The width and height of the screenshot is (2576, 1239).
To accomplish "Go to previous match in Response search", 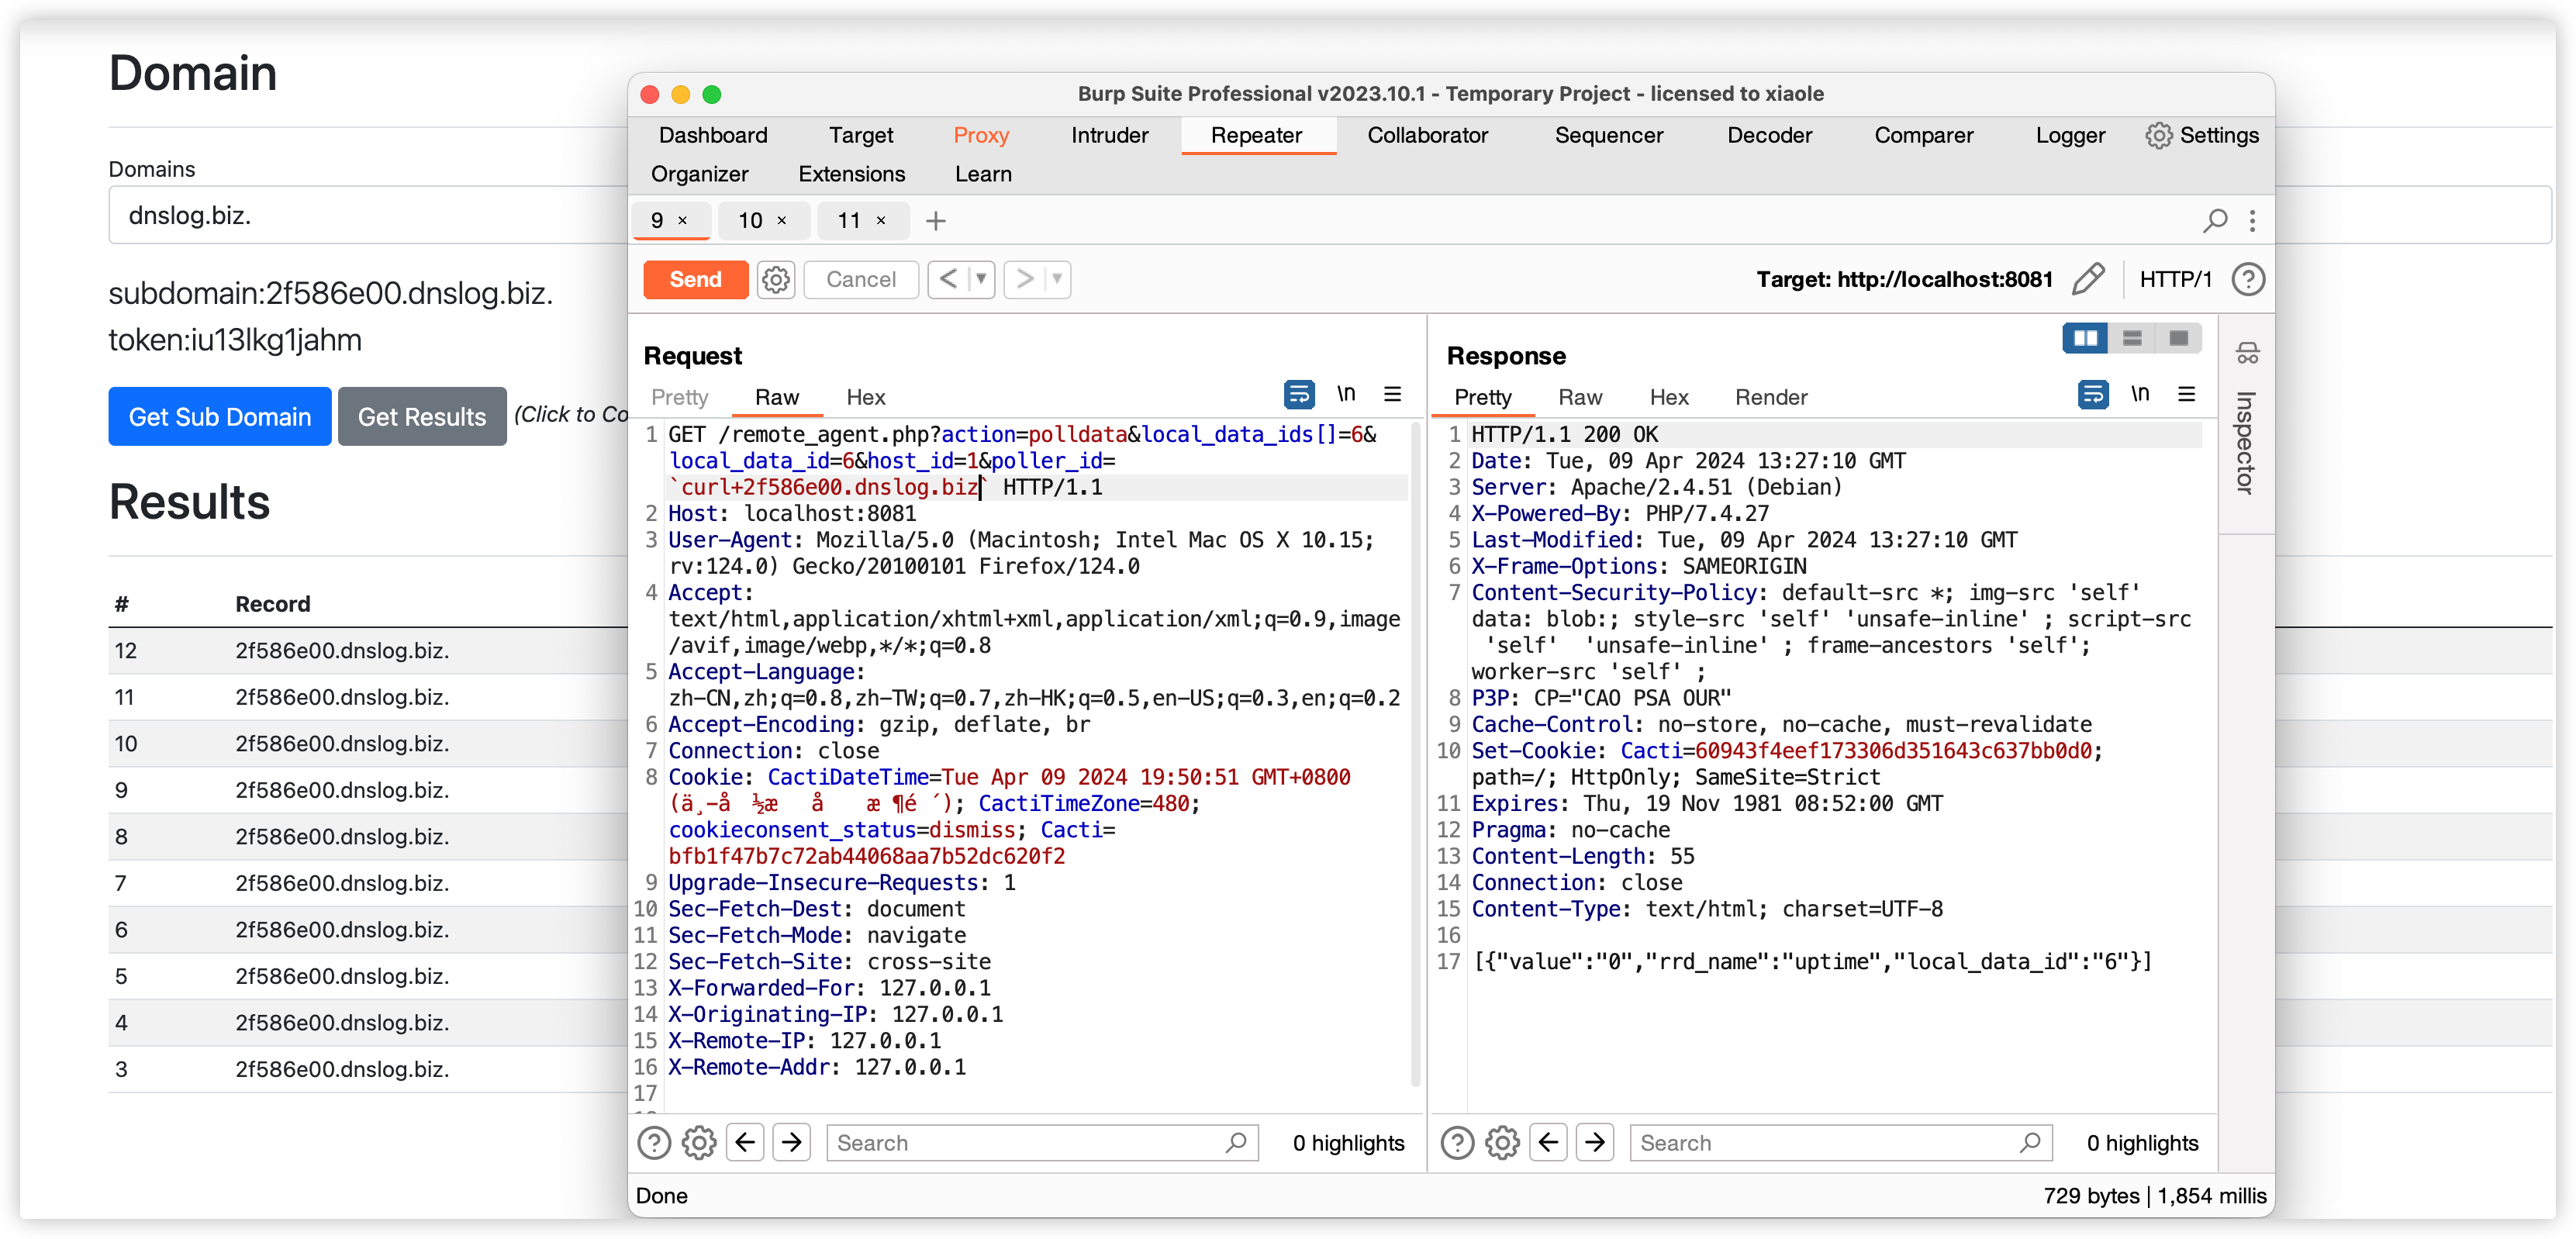I will point(1548,1142).
